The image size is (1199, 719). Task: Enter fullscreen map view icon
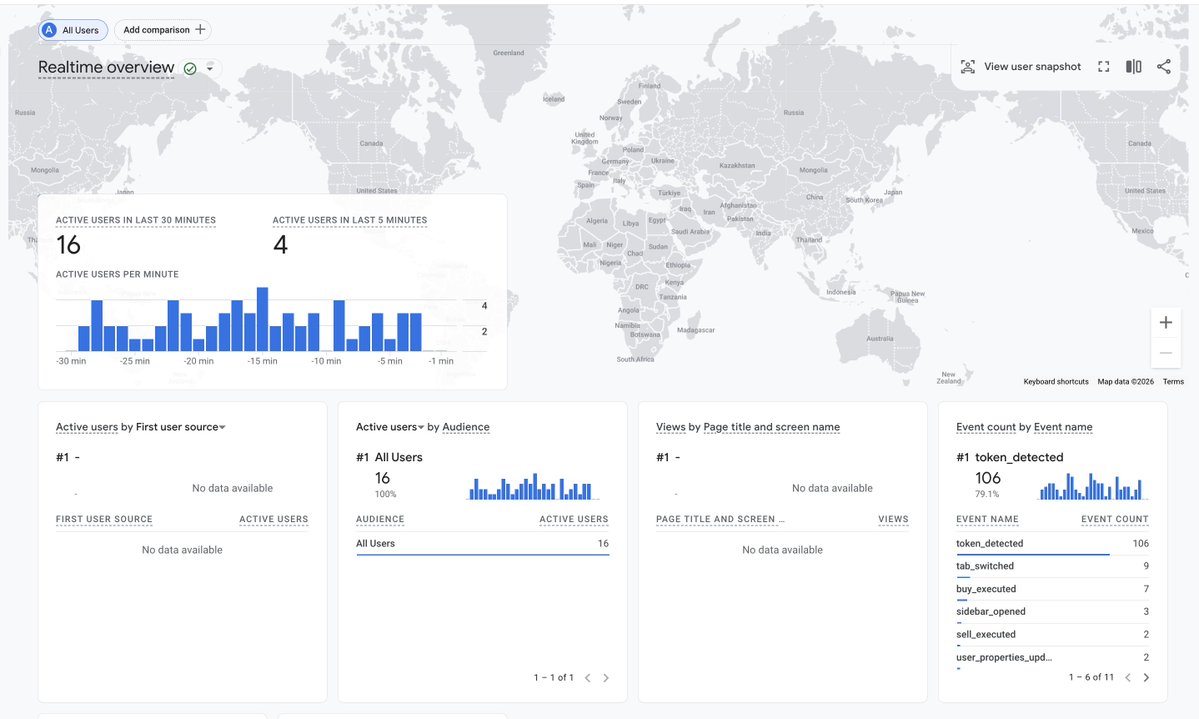[x=1103, y=67]
